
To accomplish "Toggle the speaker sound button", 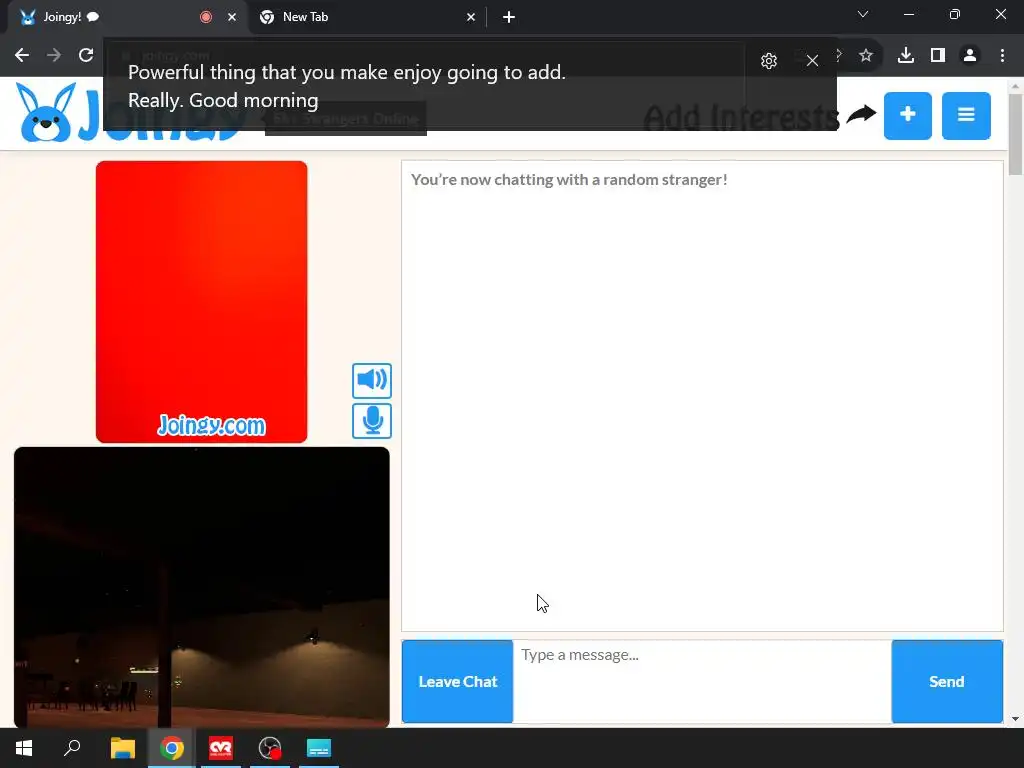I will 372,381.
